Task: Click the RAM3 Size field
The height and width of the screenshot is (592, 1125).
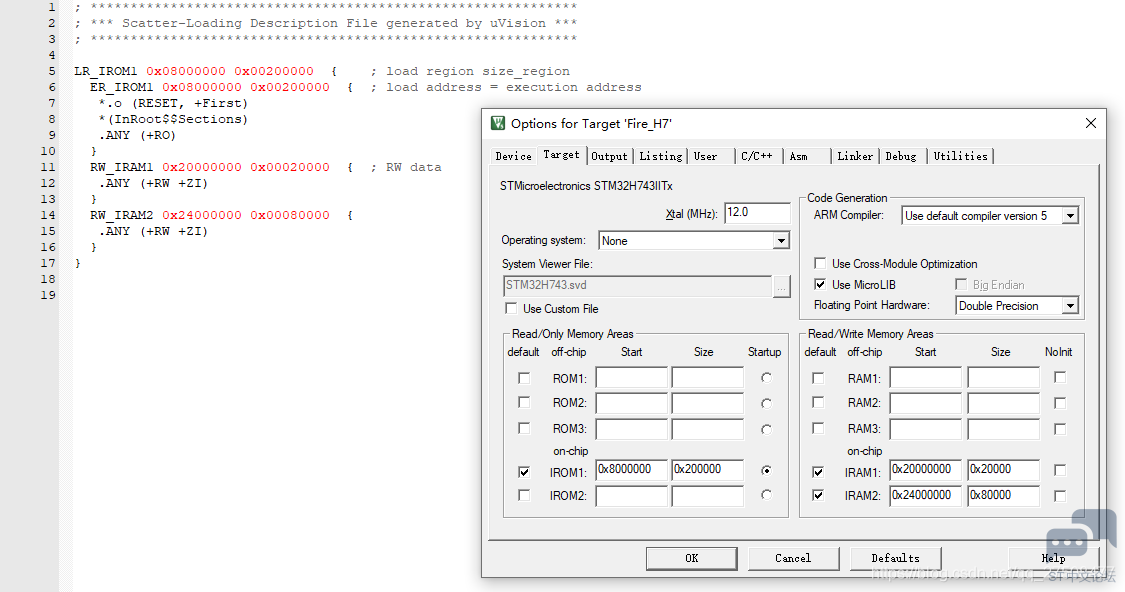Action: coord(1003,429)
